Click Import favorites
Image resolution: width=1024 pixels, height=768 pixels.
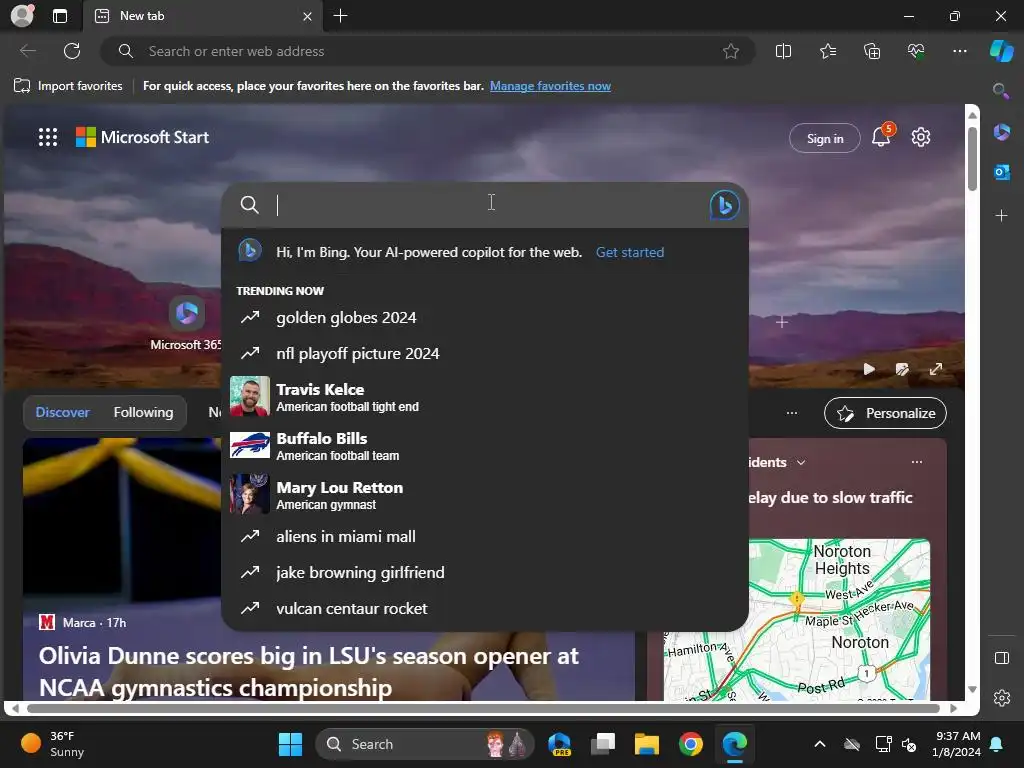pos(68,86)
